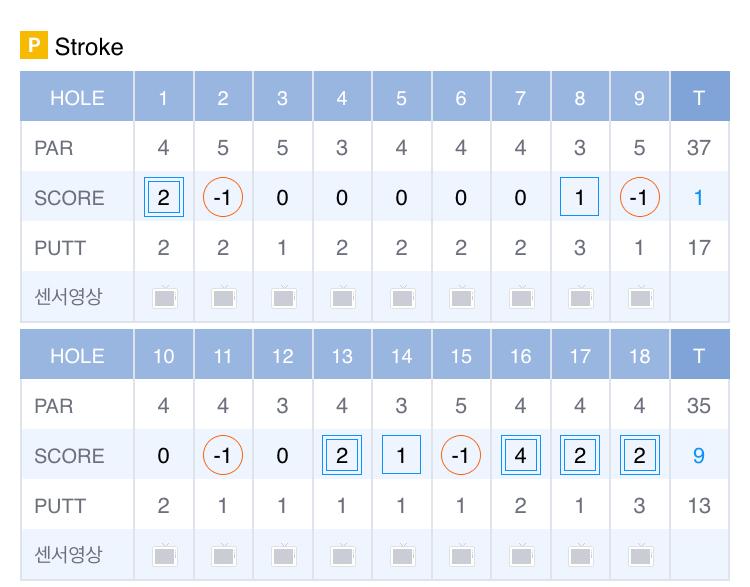This screenshot has width=750, height=587.
Task: Click the yellow P Stroke icon
Action: coord(34,46)
